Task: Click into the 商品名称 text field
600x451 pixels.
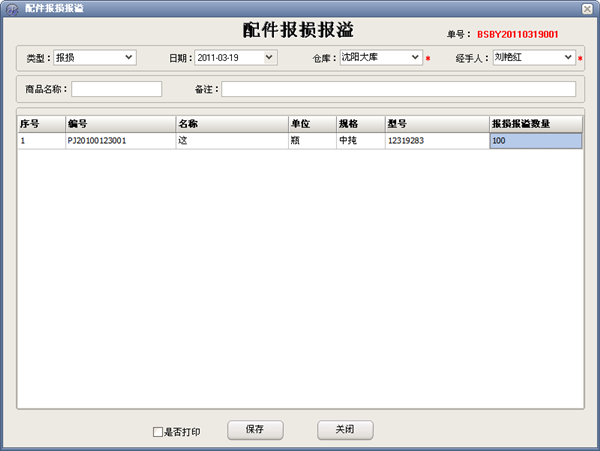Action: [x=116, y=89]
